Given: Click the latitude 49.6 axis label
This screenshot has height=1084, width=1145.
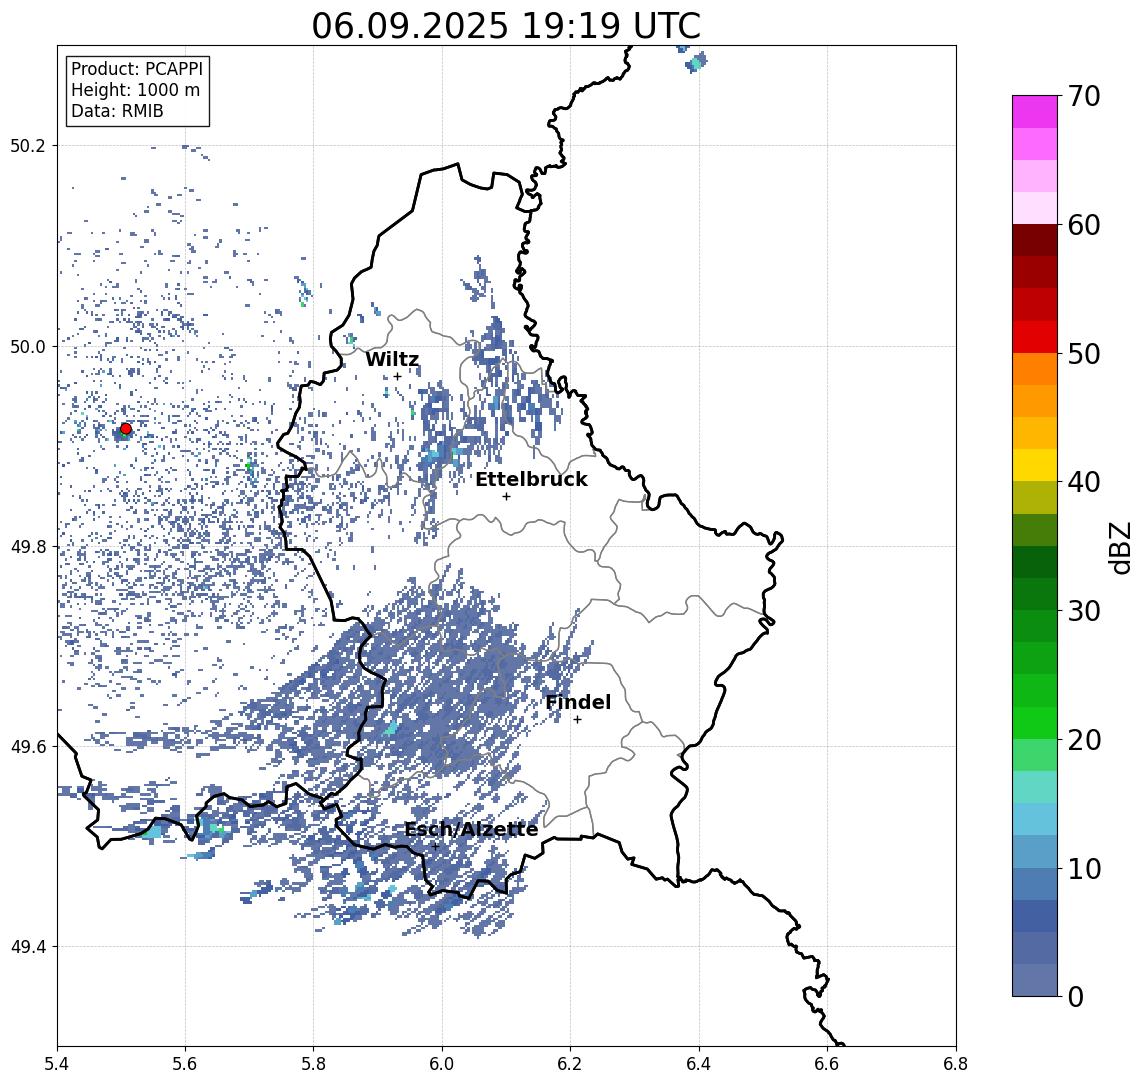Looking at the screenshot, I should pos(27,747).
